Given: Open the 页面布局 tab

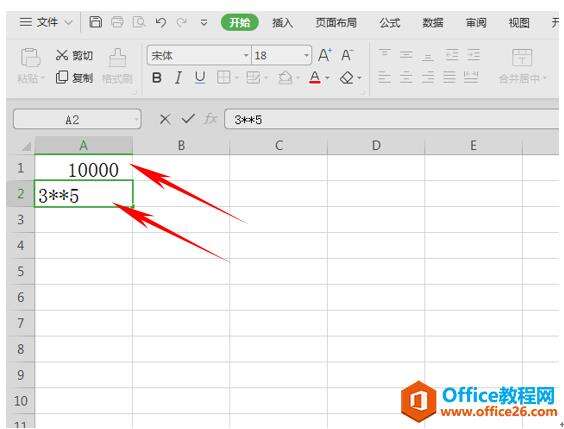Looking at the screenshot, I should pos(336,23).
